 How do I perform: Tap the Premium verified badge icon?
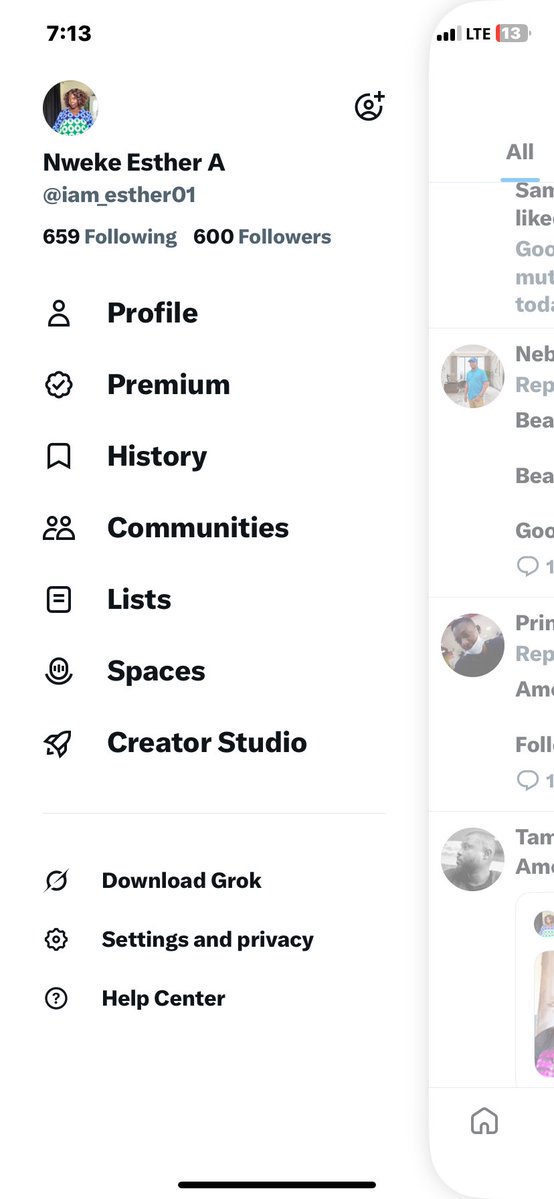pos(59,385)
